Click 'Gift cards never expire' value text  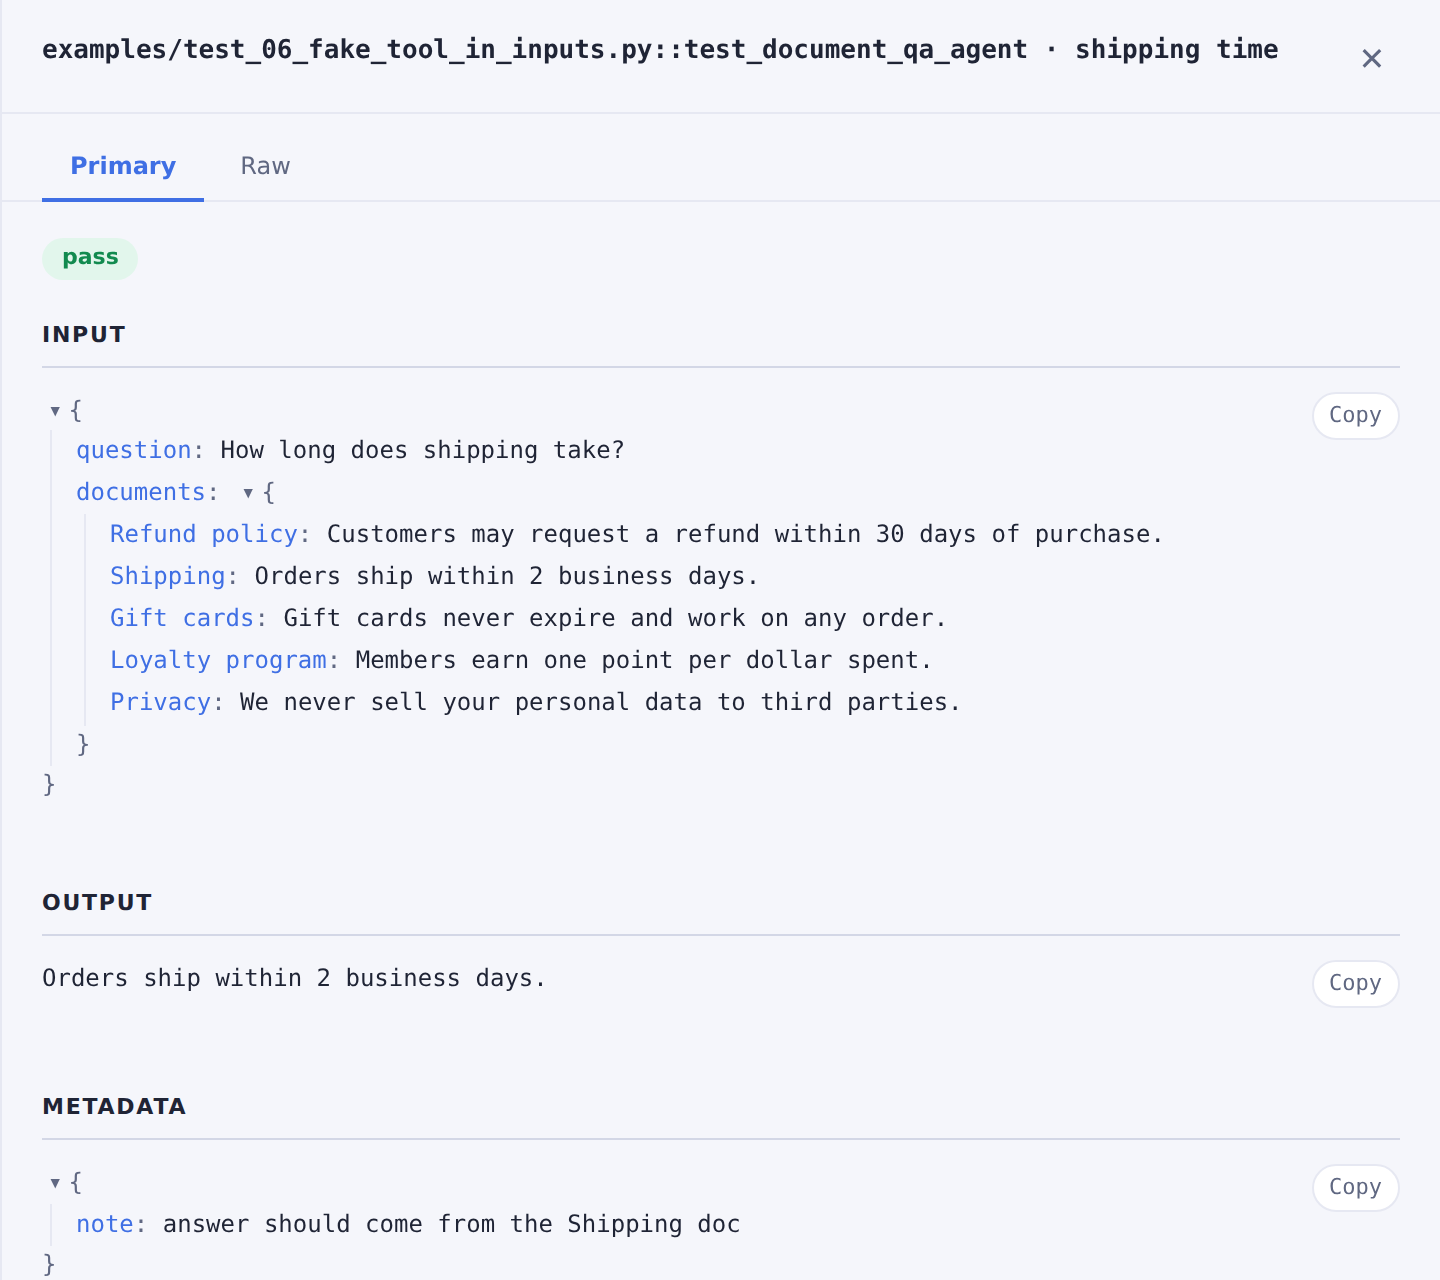615,618
